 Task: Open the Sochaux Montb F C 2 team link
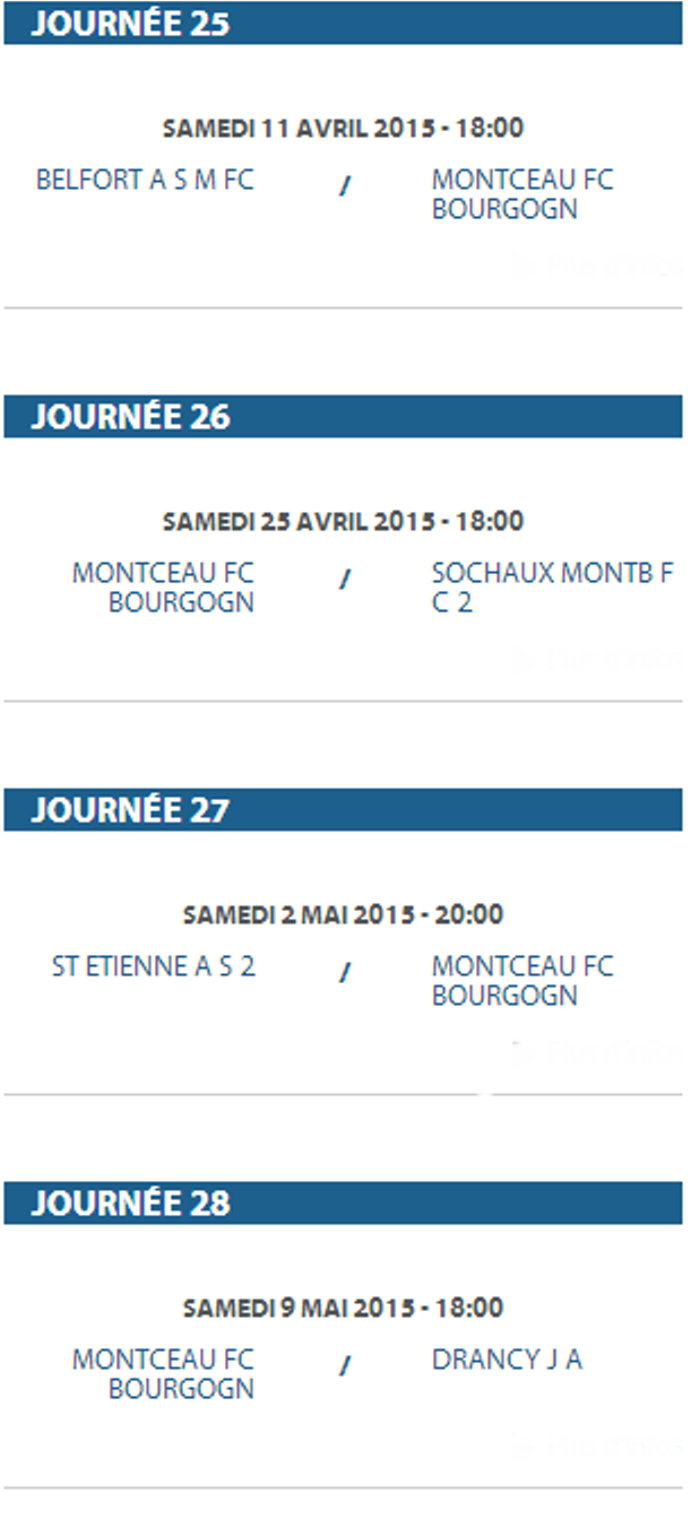pyautogui.click(x=552, y=588)
